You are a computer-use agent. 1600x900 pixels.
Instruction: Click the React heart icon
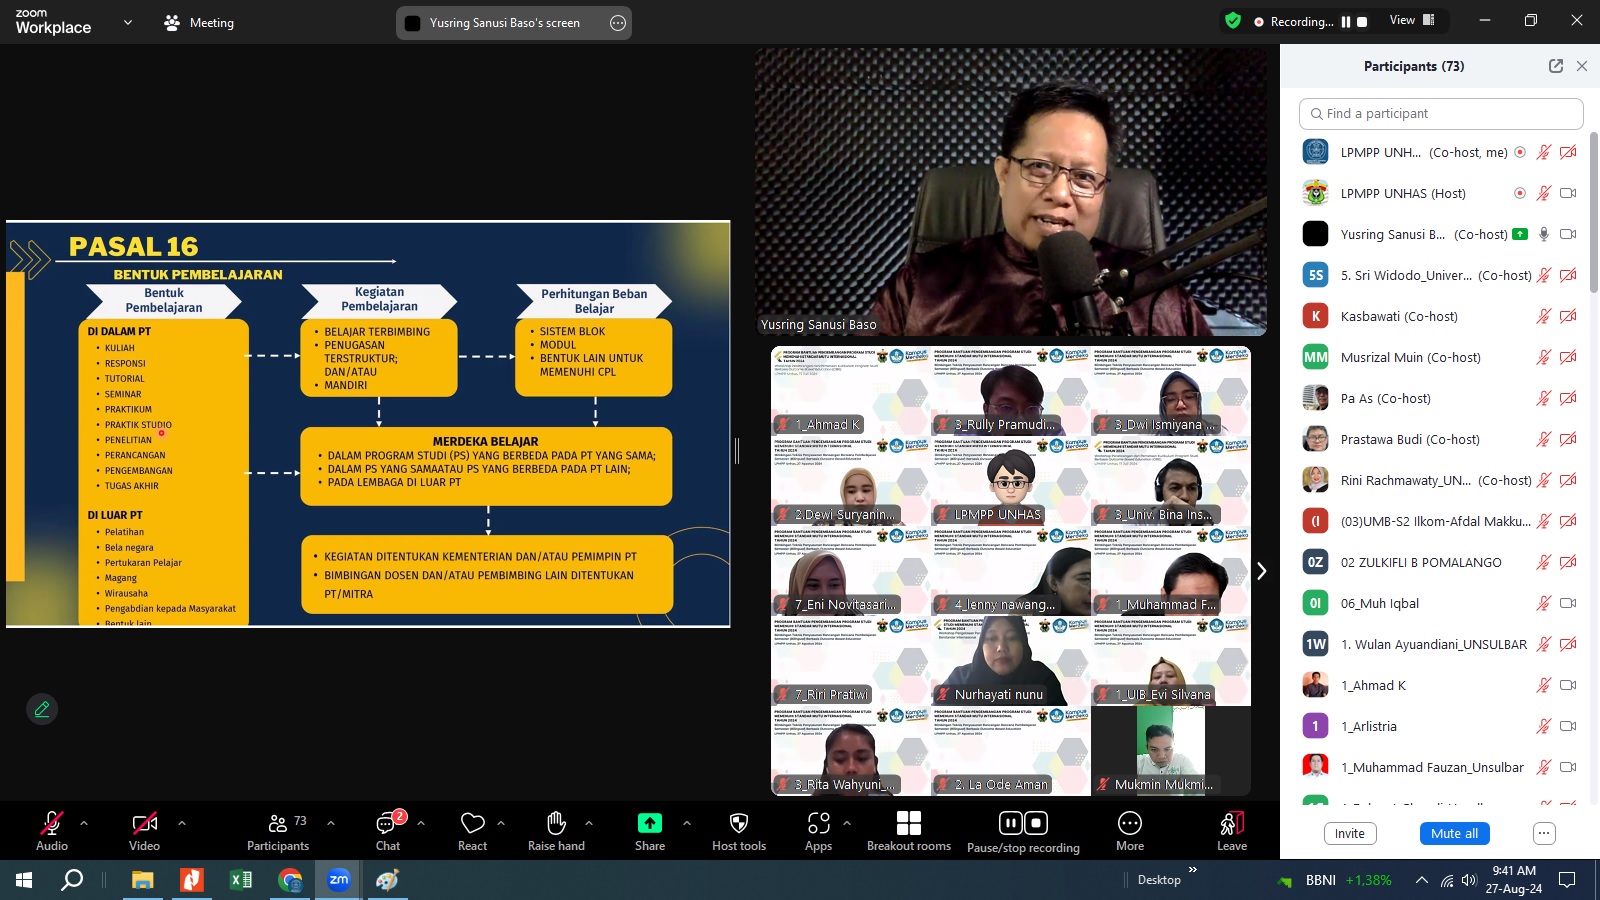pos(472,824)
